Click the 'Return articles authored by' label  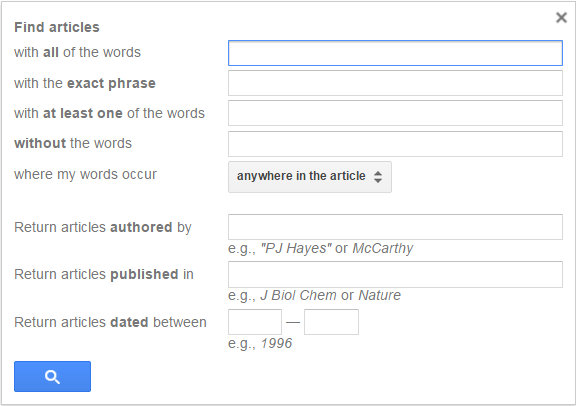103,227
